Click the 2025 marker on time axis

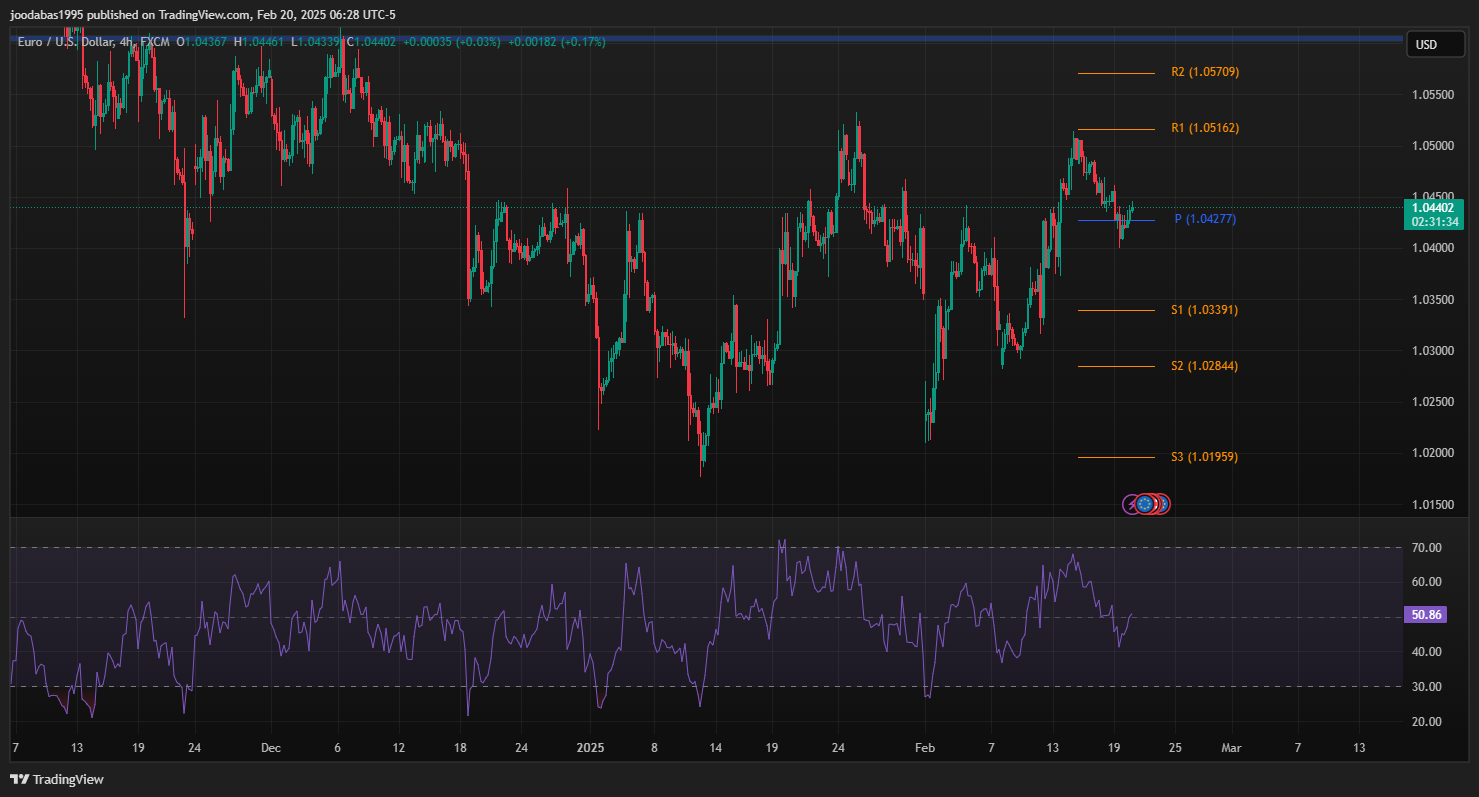tap(590, 747)
